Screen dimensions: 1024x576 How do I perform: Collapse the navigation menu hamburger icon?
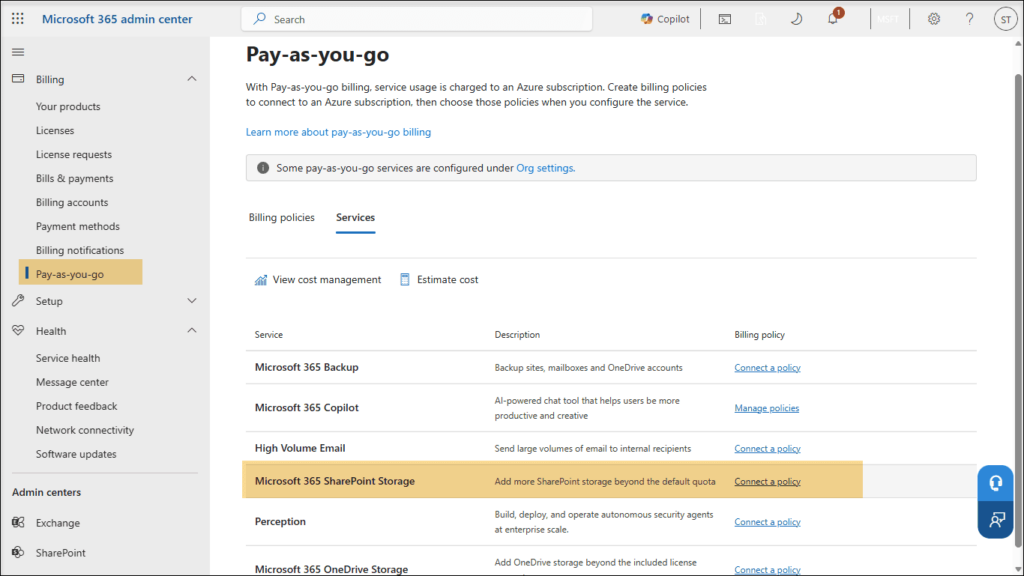[x=18, y=52]
